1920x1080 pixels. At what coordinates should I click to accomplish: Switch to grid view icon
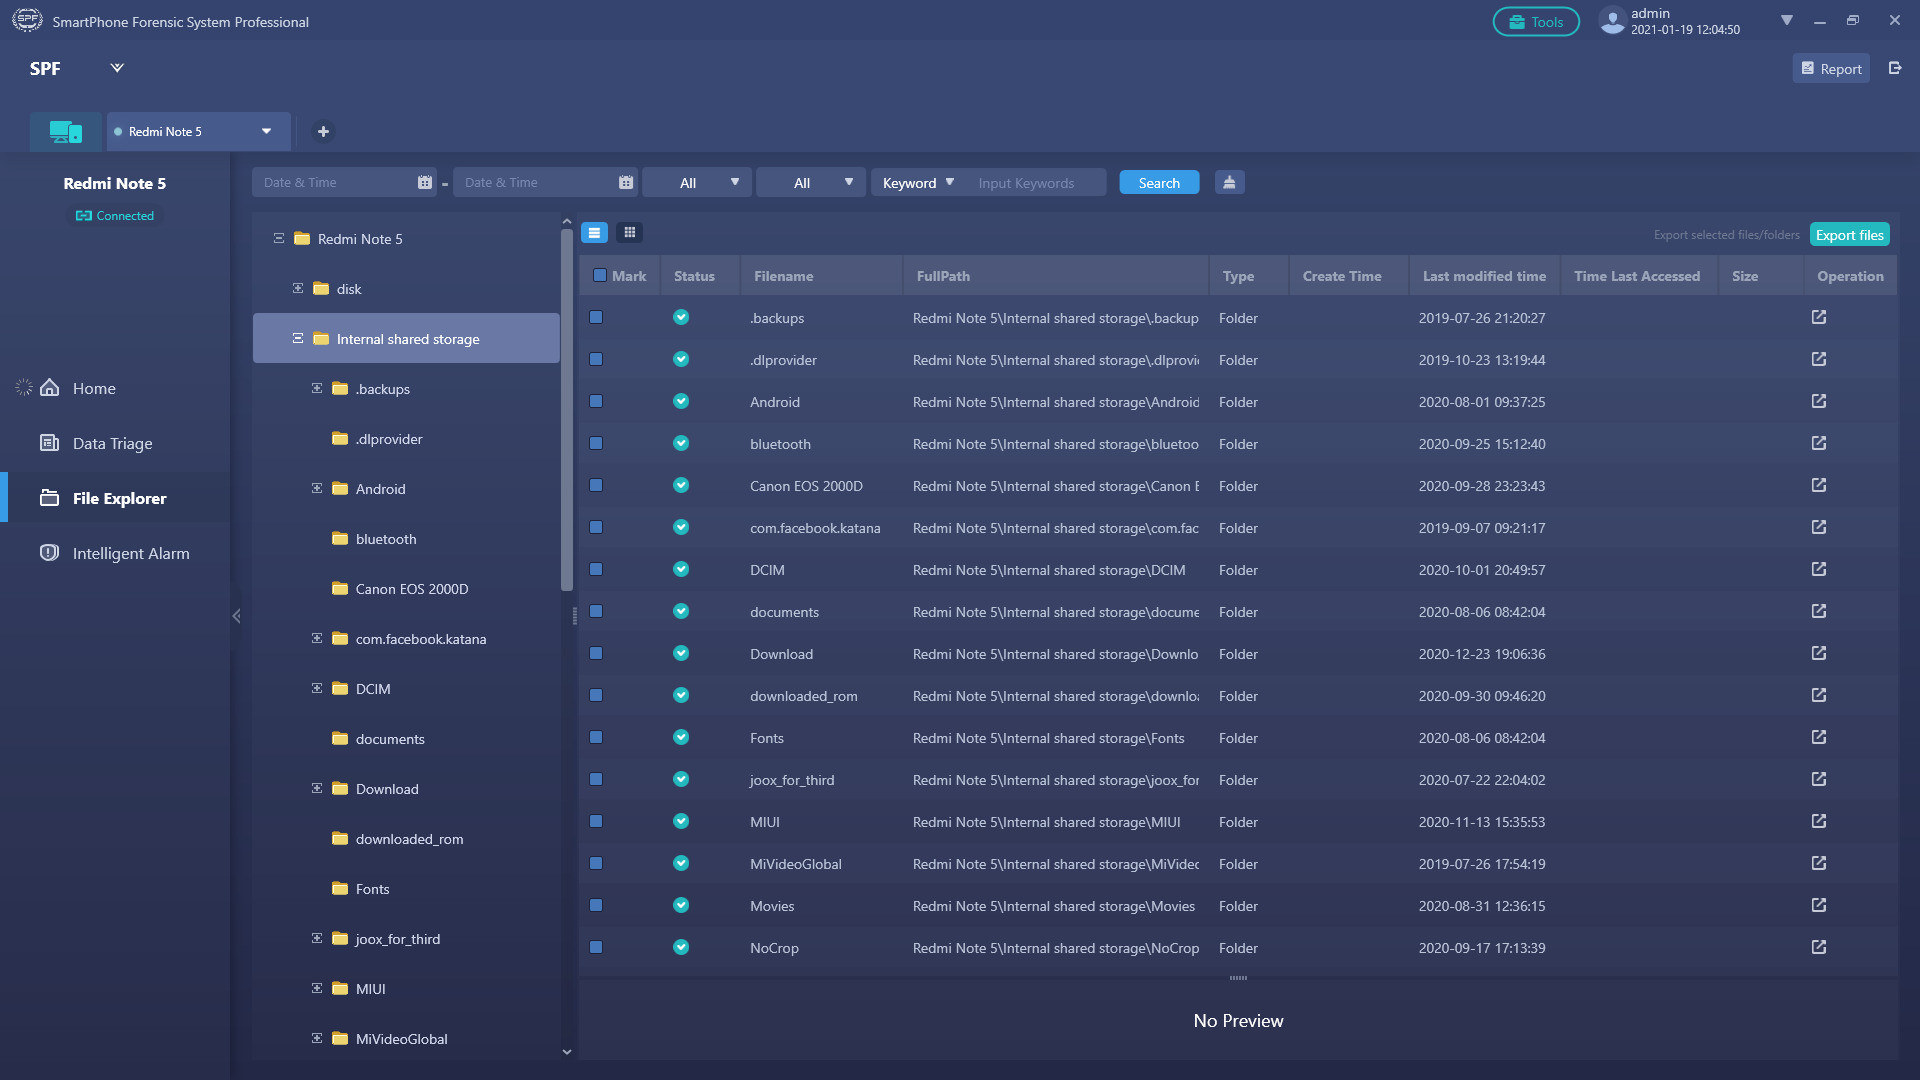coord(630,233)
